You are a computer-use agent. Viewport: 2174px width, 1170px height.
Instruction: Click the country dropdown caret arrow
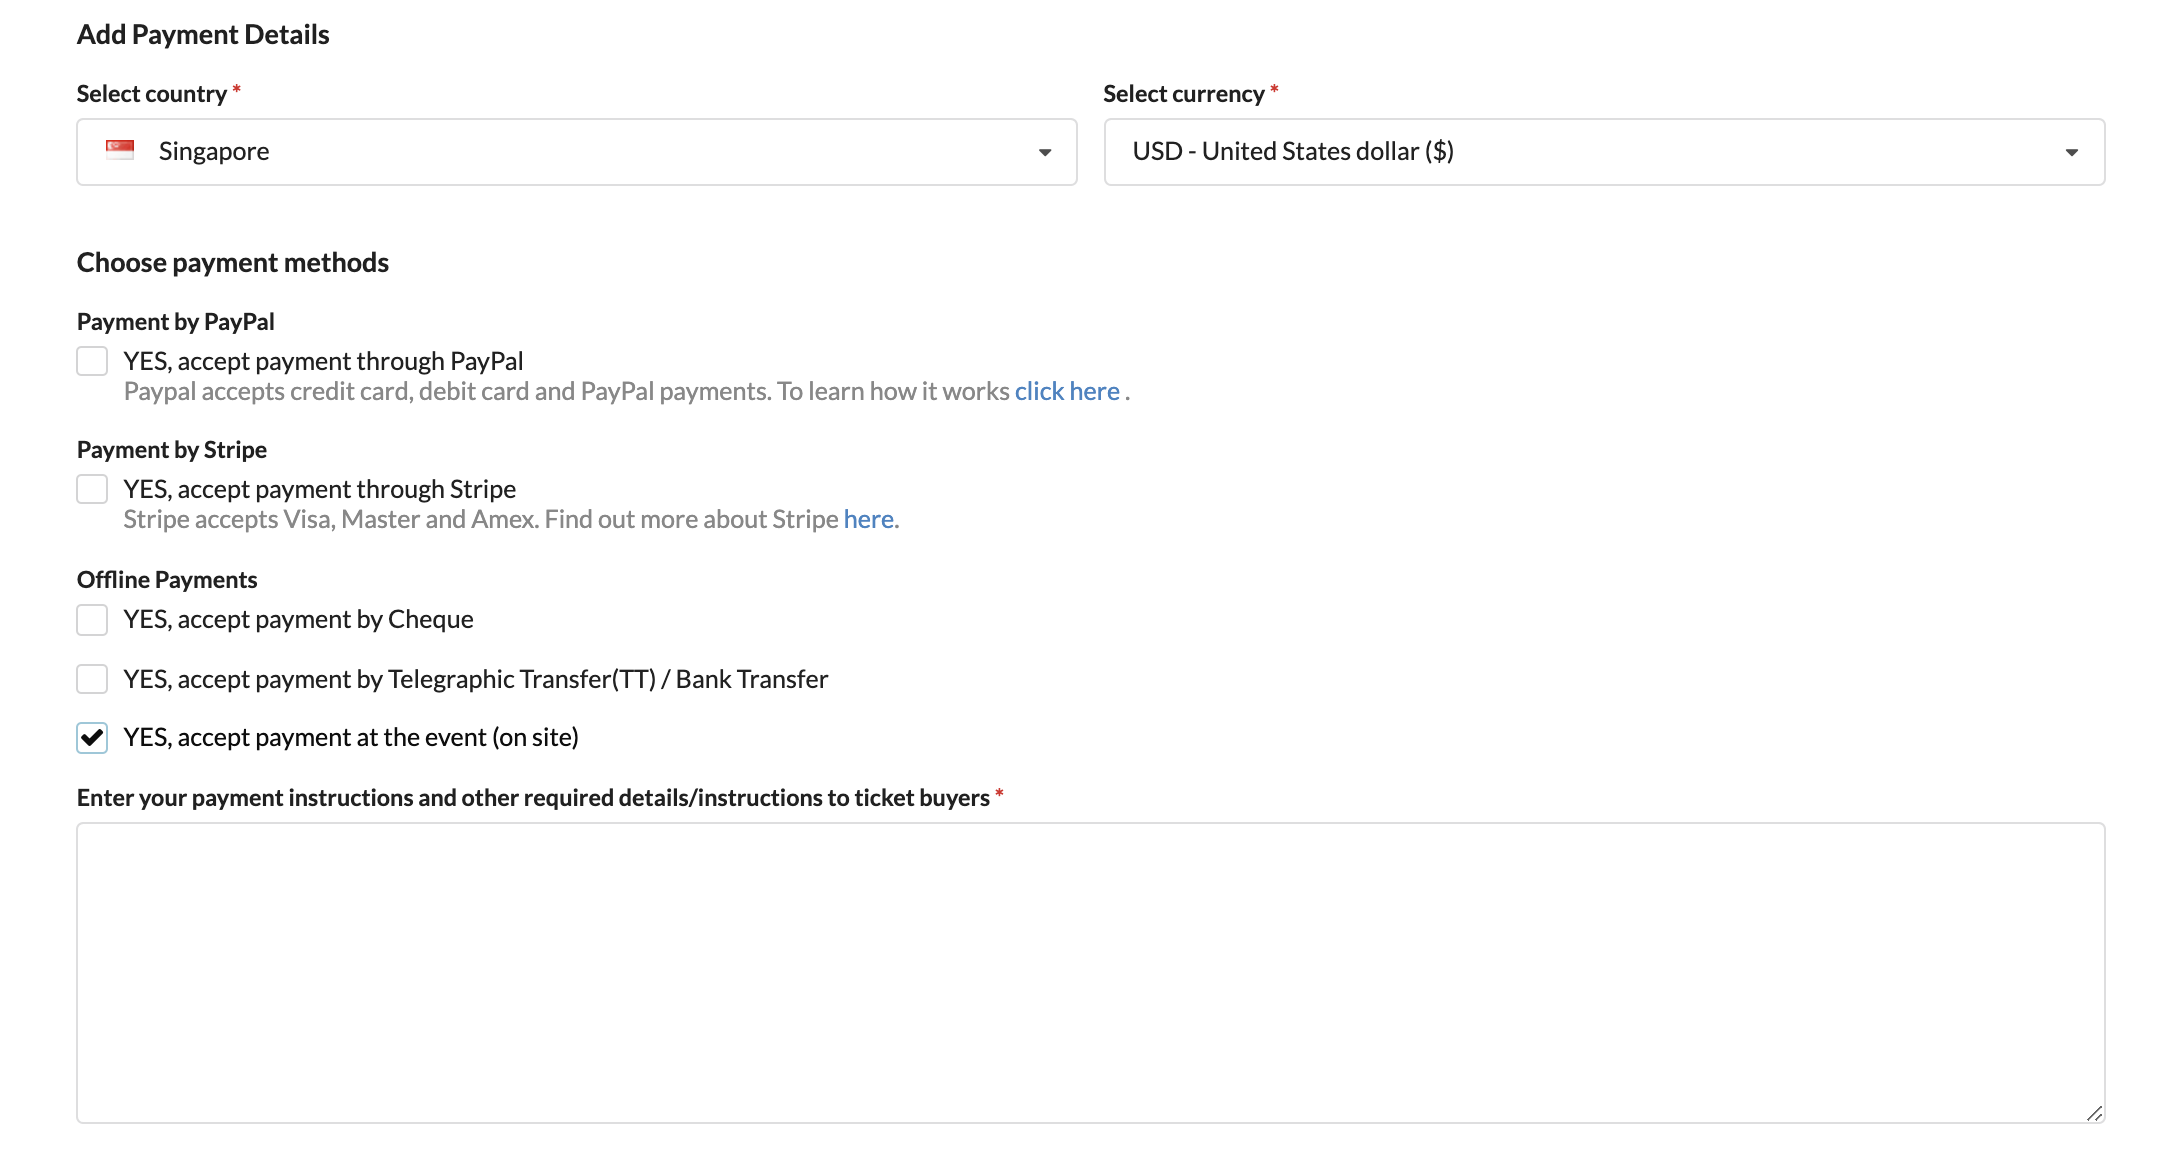click(1045, 153)
